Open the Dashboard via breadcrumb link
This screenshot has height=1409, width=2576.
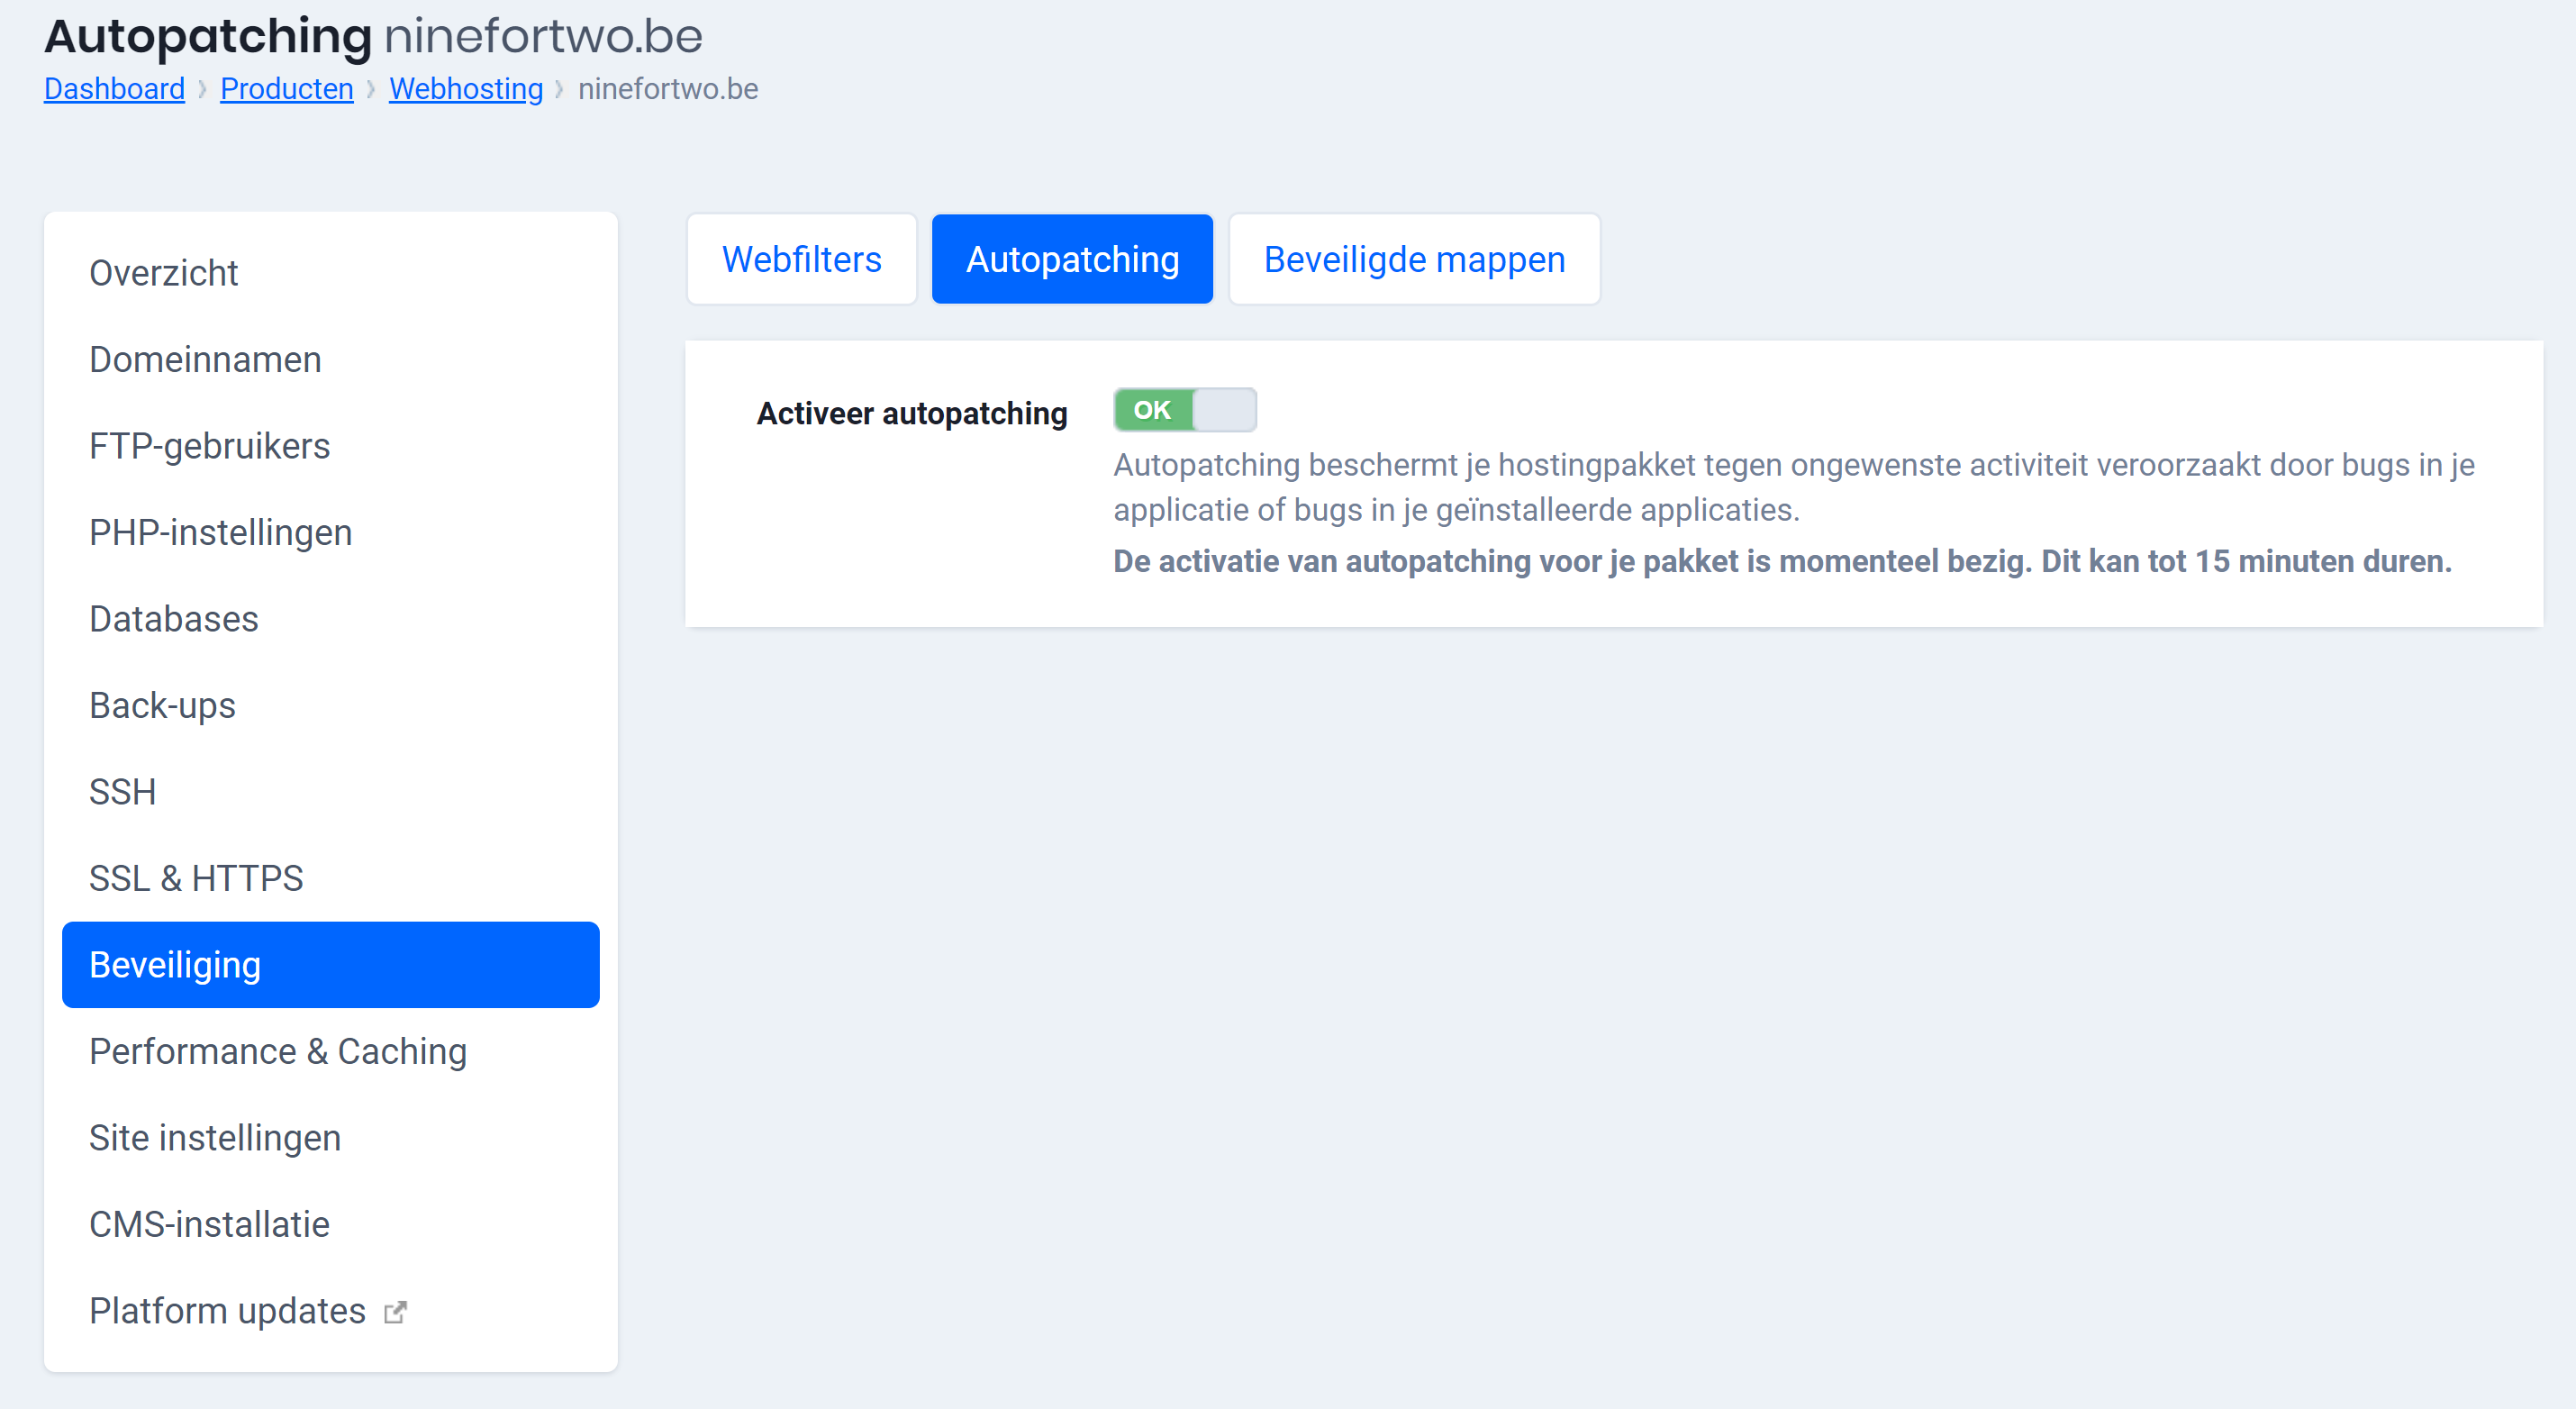click(113, 88)
